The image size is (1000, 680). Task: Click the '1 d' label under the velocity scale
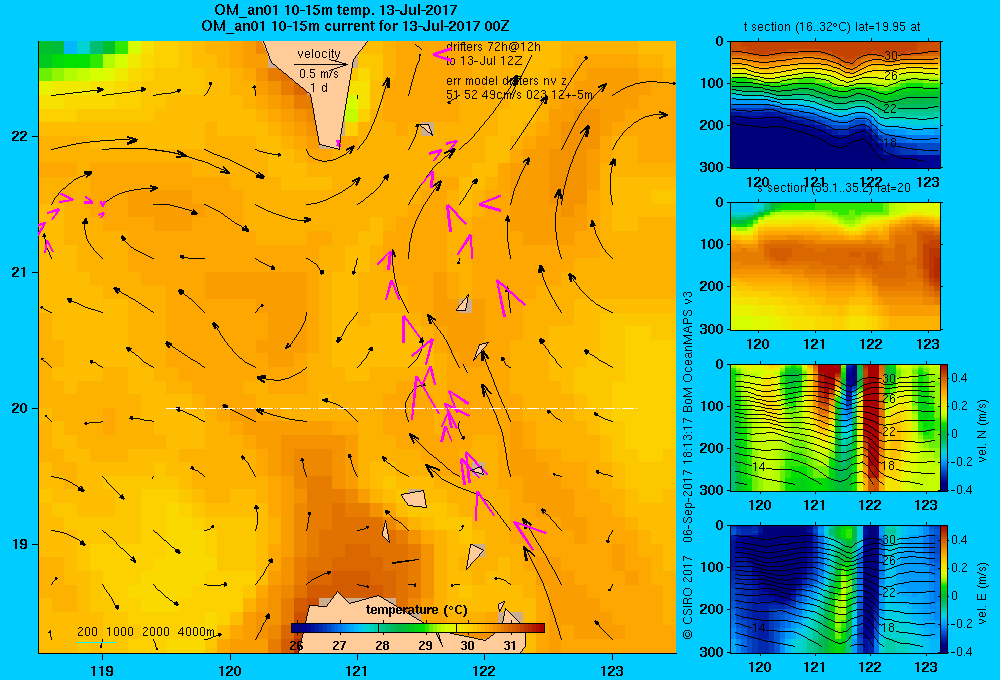point(319,87)
